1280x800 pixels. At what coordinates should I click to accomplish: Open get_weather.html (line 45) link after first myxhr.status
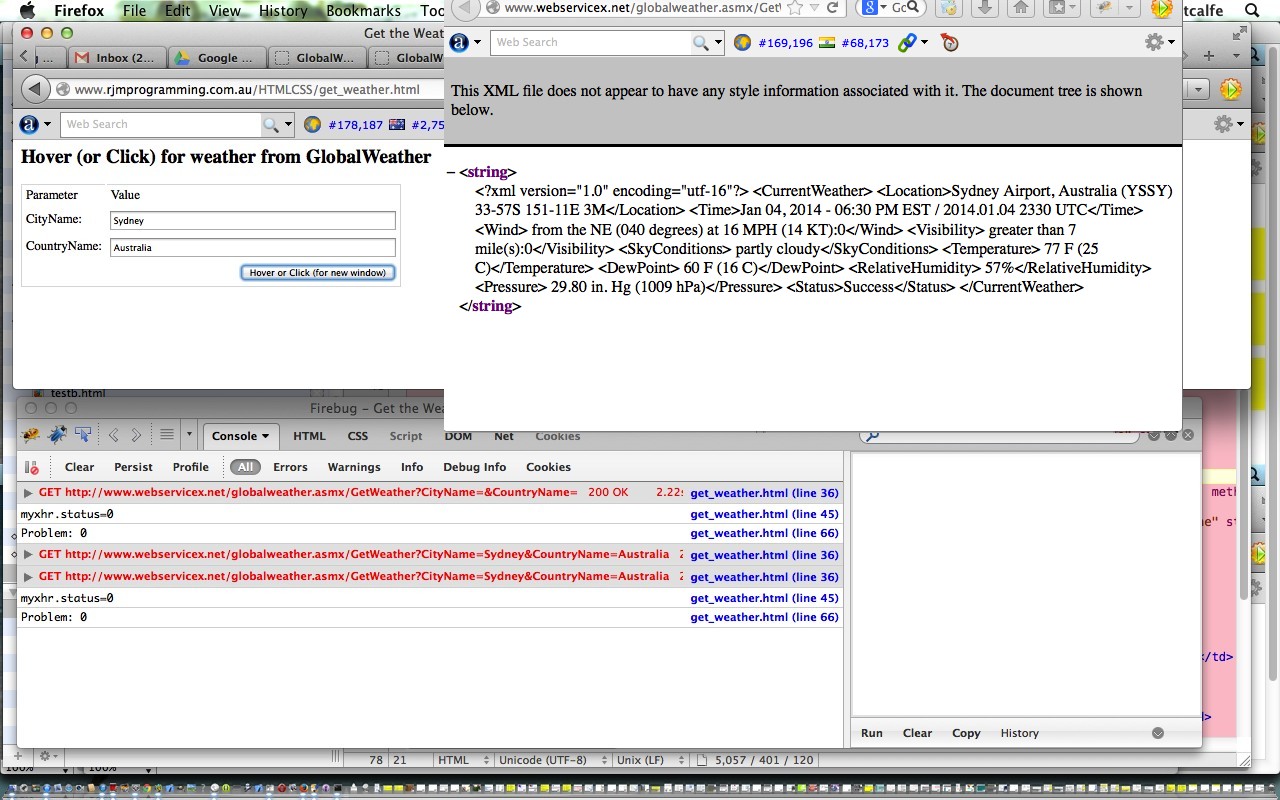coord(764,514)
